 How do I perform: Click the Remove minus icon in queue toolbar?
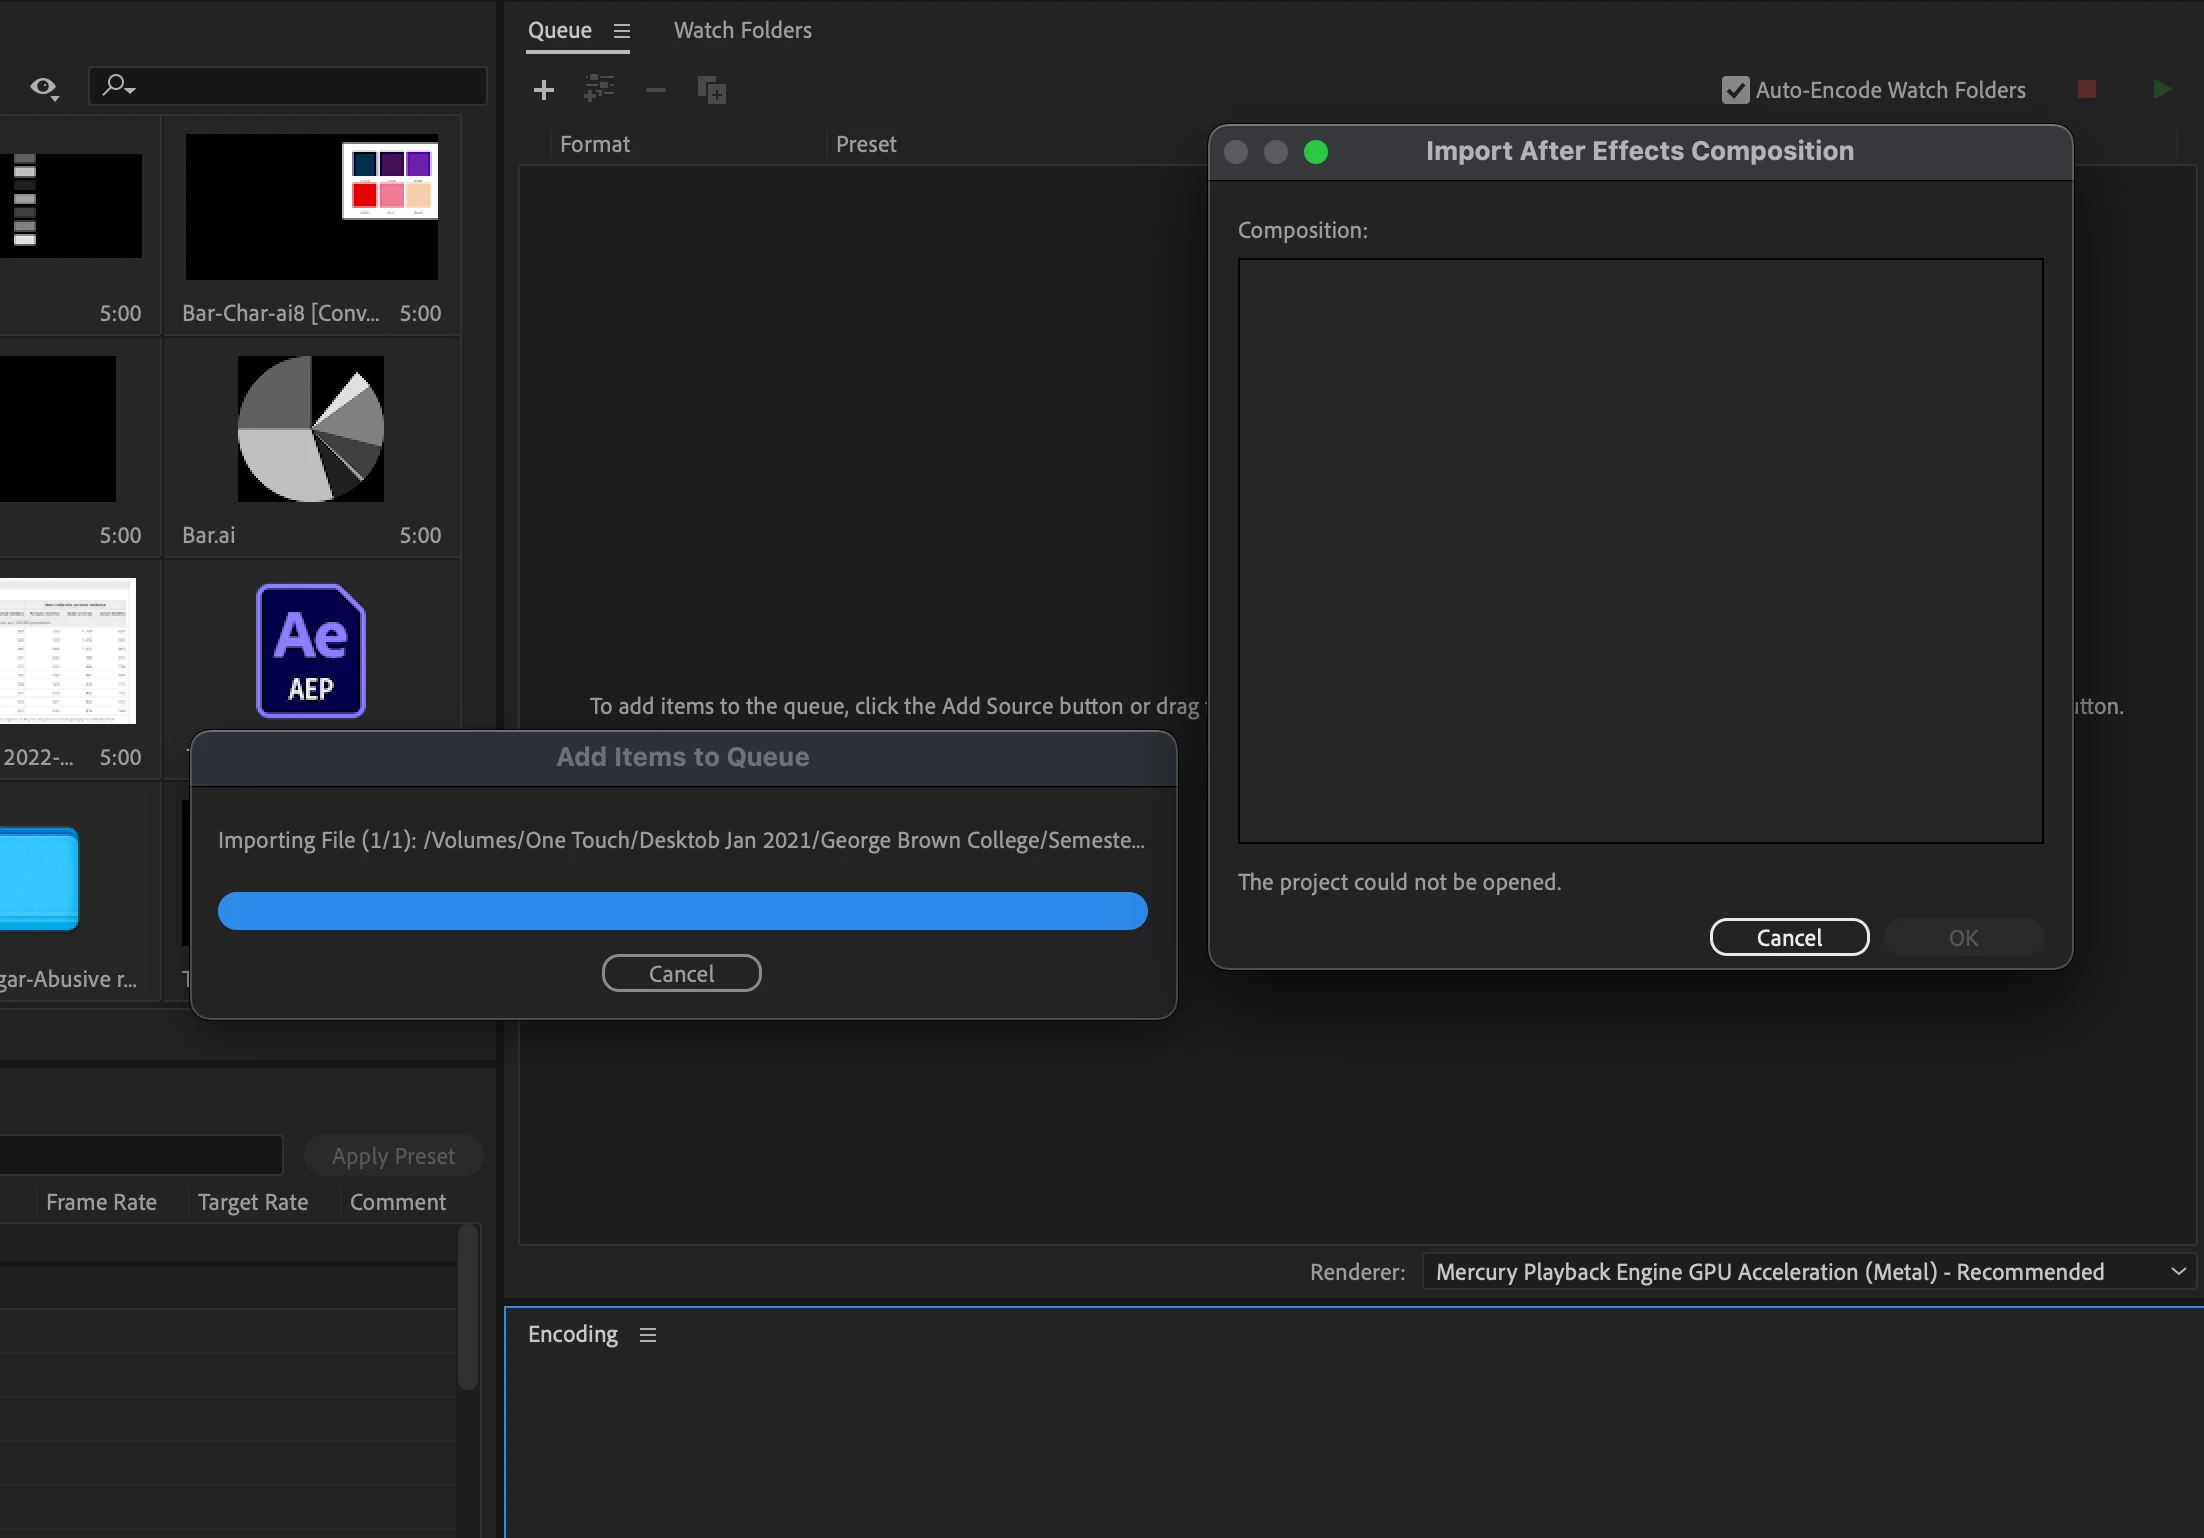point(656,90)
